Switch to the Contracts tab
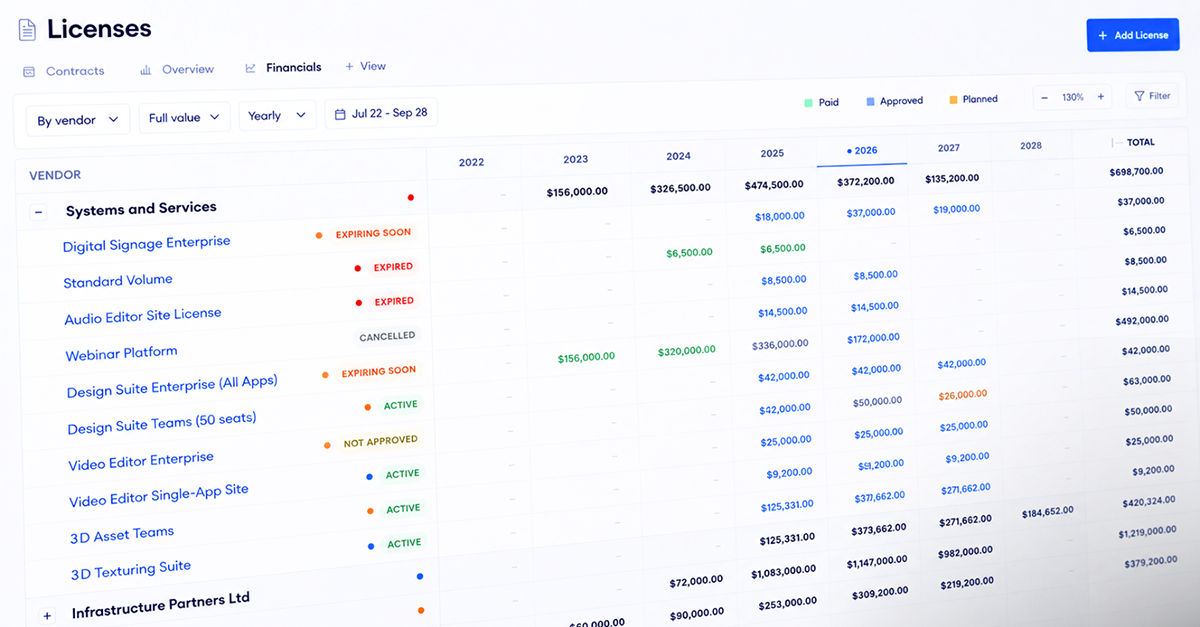The image size is (1200, 627). click(63, 71)
